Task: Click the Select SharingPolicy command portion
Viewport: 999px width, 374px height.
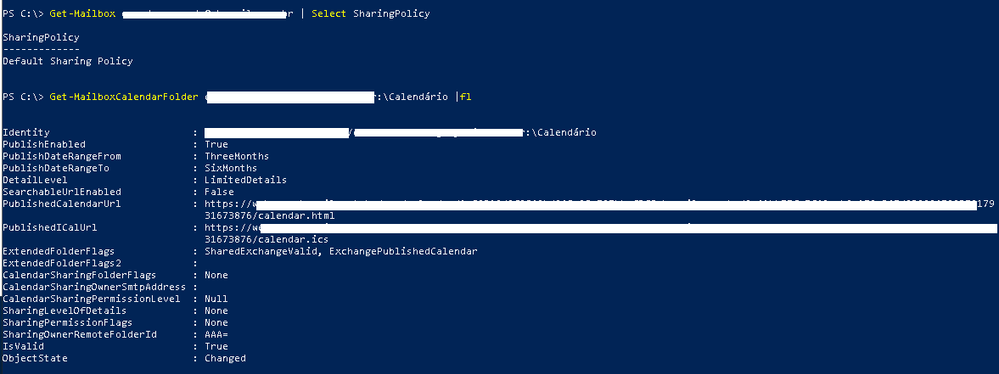Action: 371,14
